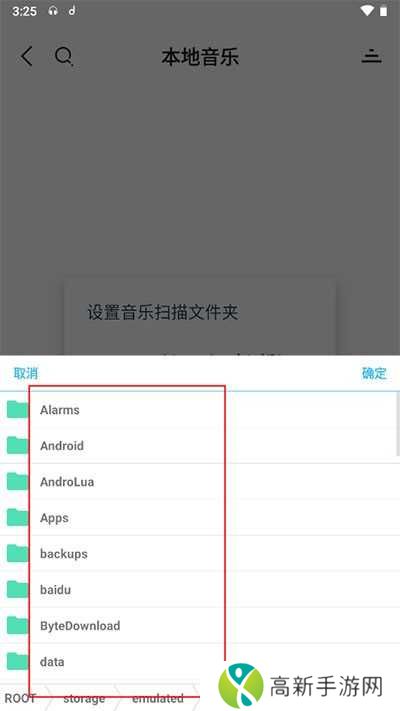
Task: Click 确定 to confirm folder
Action: (374, 374)
